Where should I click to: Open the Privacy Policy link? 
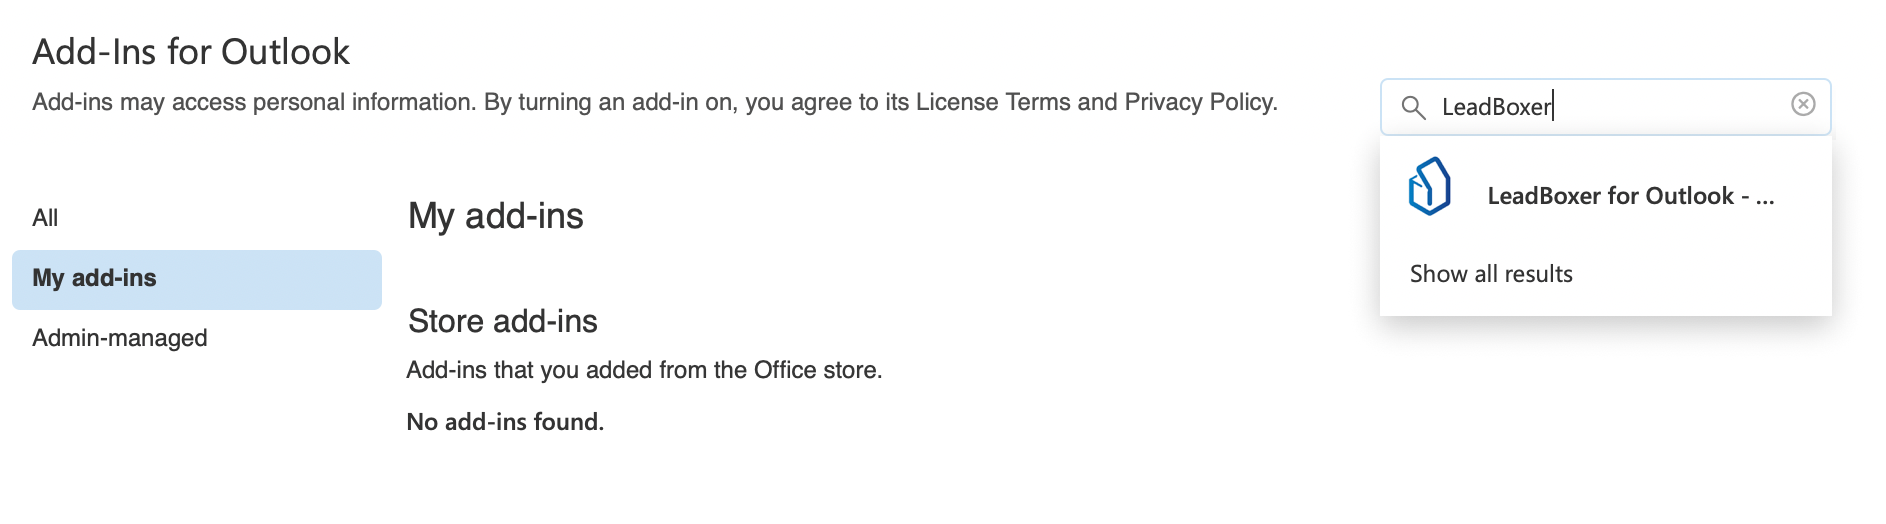point(1199,102)
